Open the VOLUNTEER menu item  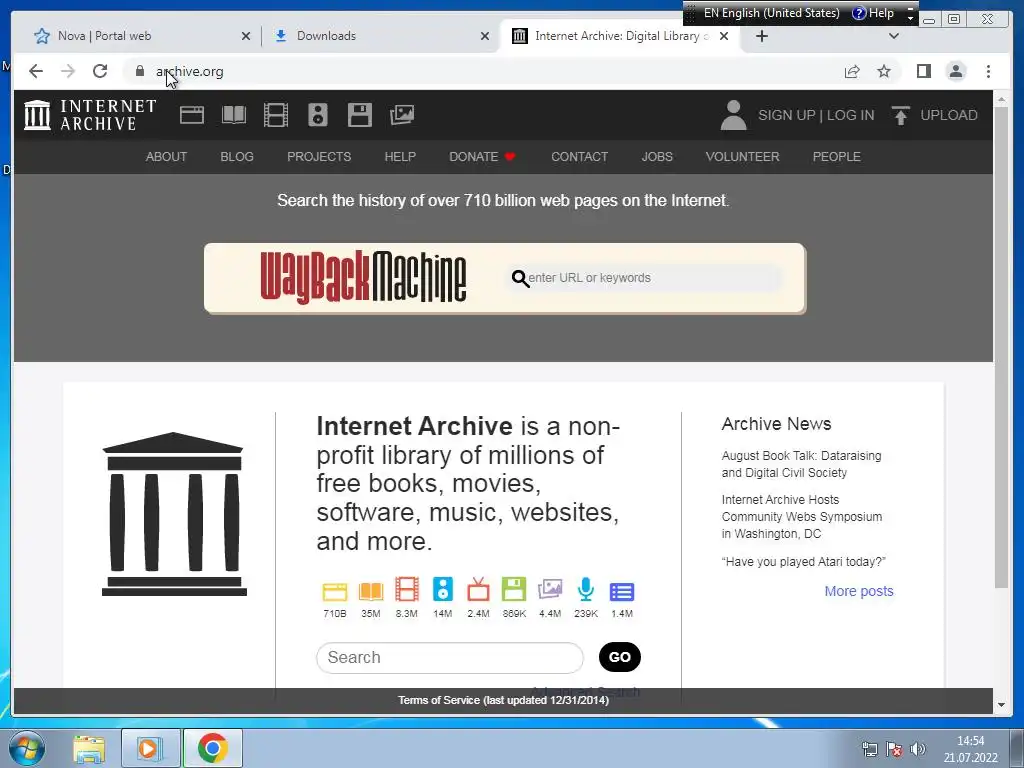pyautogui.click(x=743, y=157)
